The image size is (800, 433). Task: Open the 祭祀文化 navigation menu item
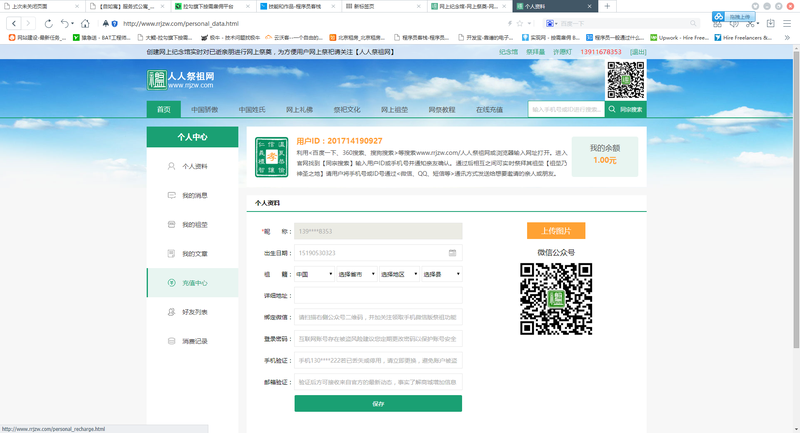click(x=347, y=109)
